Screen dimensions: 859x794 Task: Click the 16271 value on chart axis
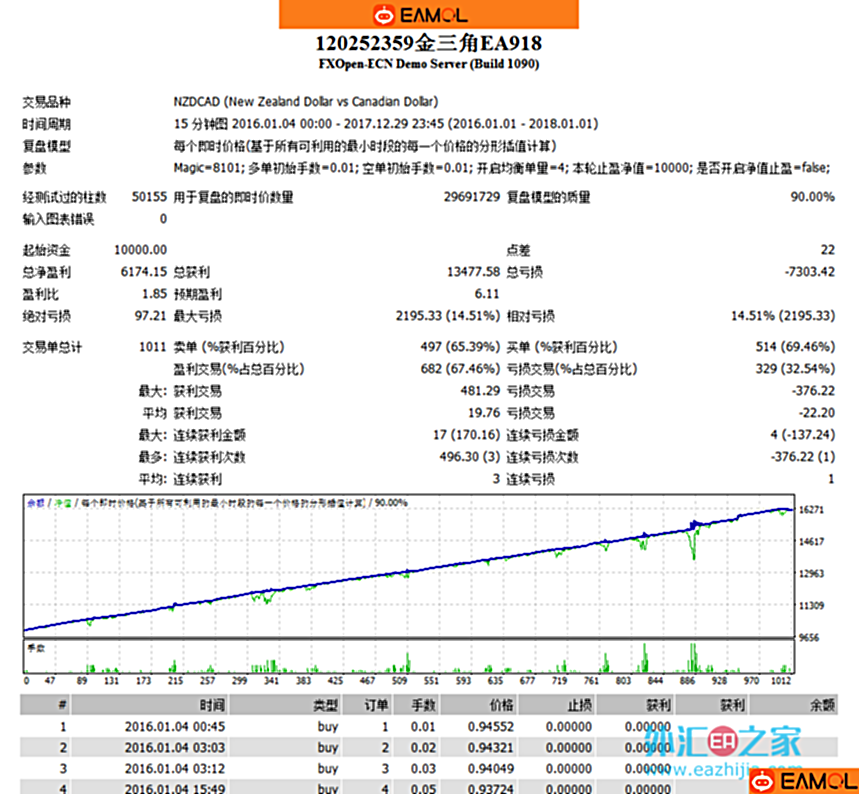(x=813, y=510)
